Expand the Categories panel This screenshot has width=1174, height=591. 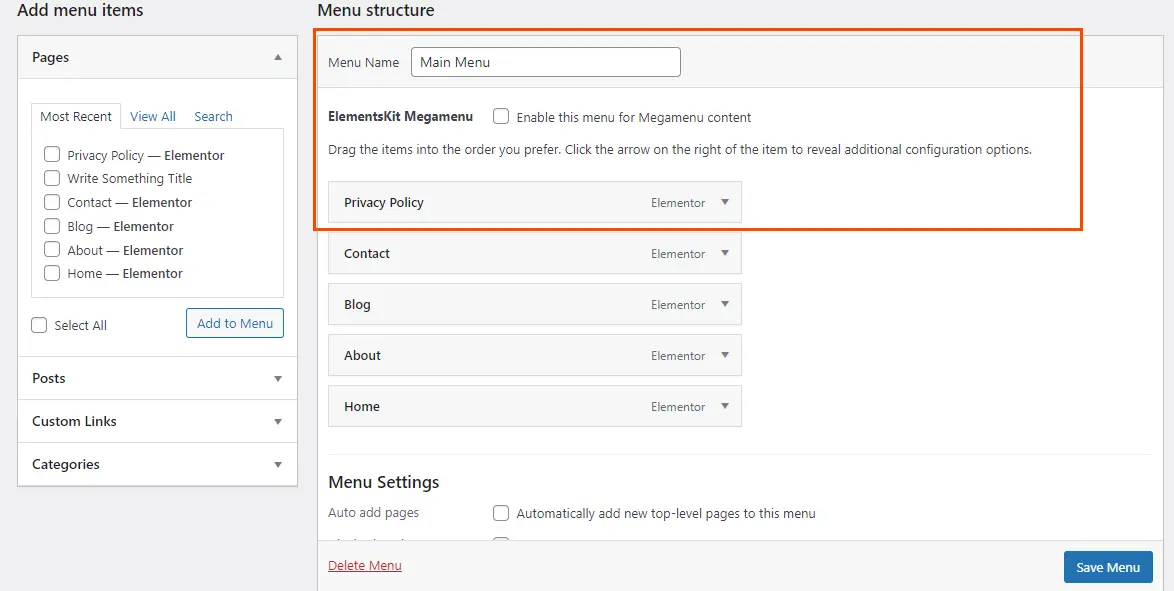coord(278,464)
